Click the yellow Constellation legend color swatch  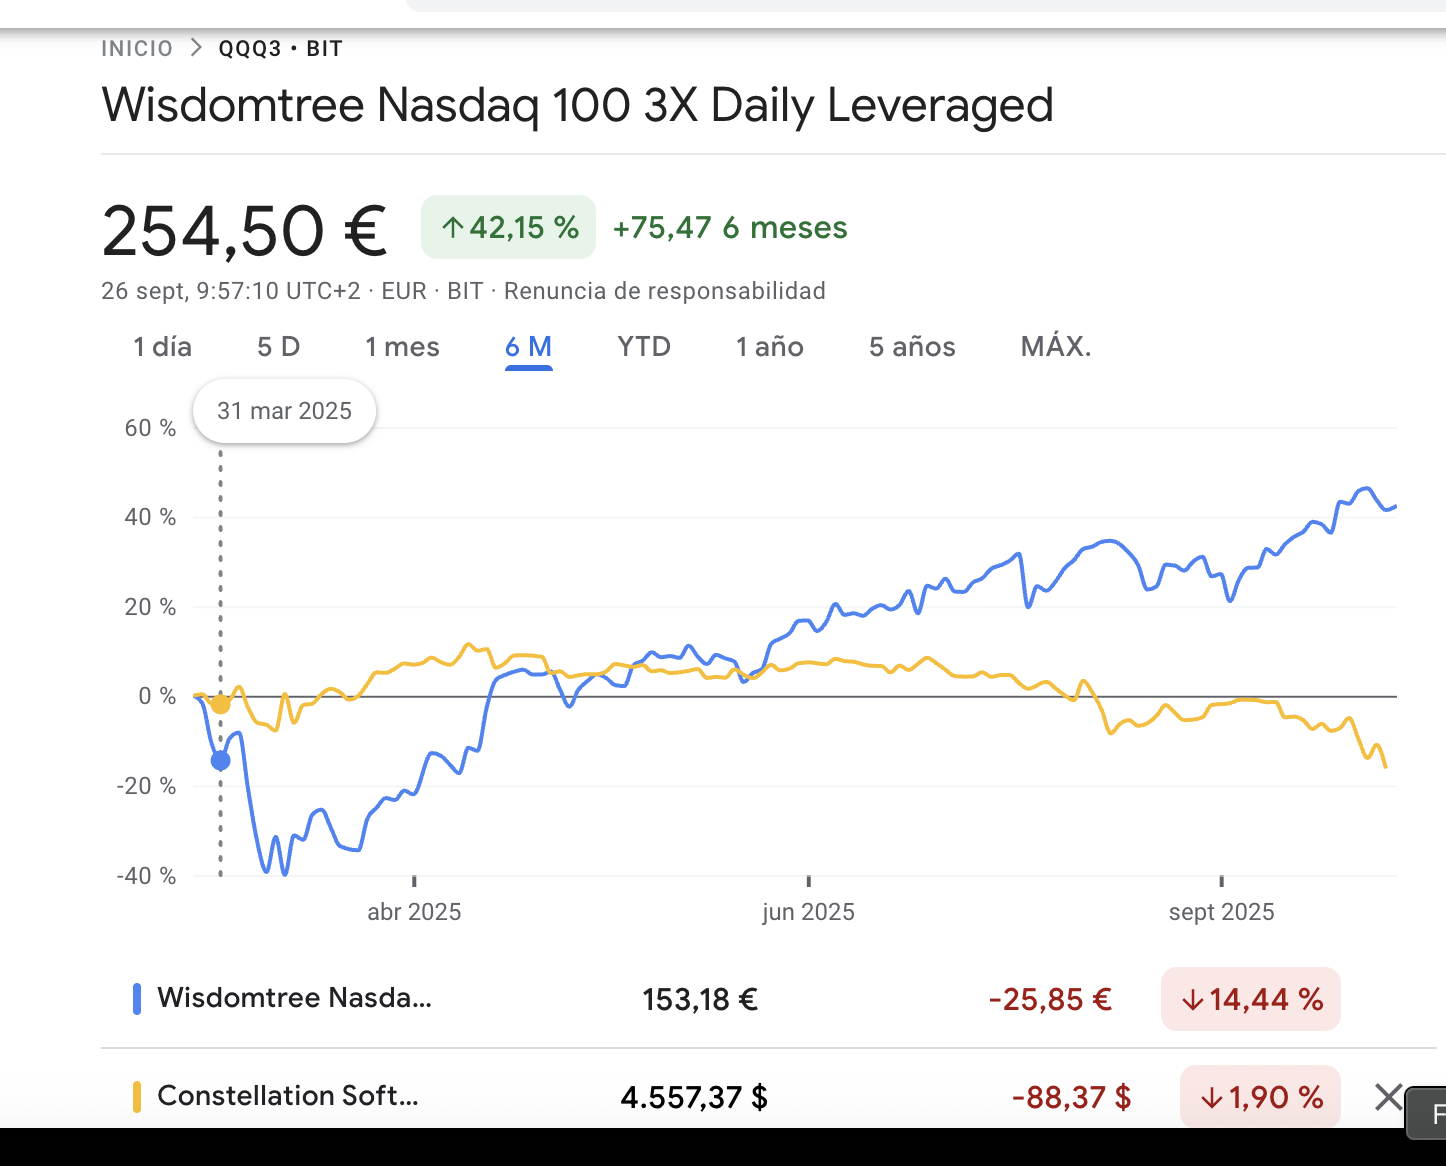pyautogui.click(x=137, y=1097)
